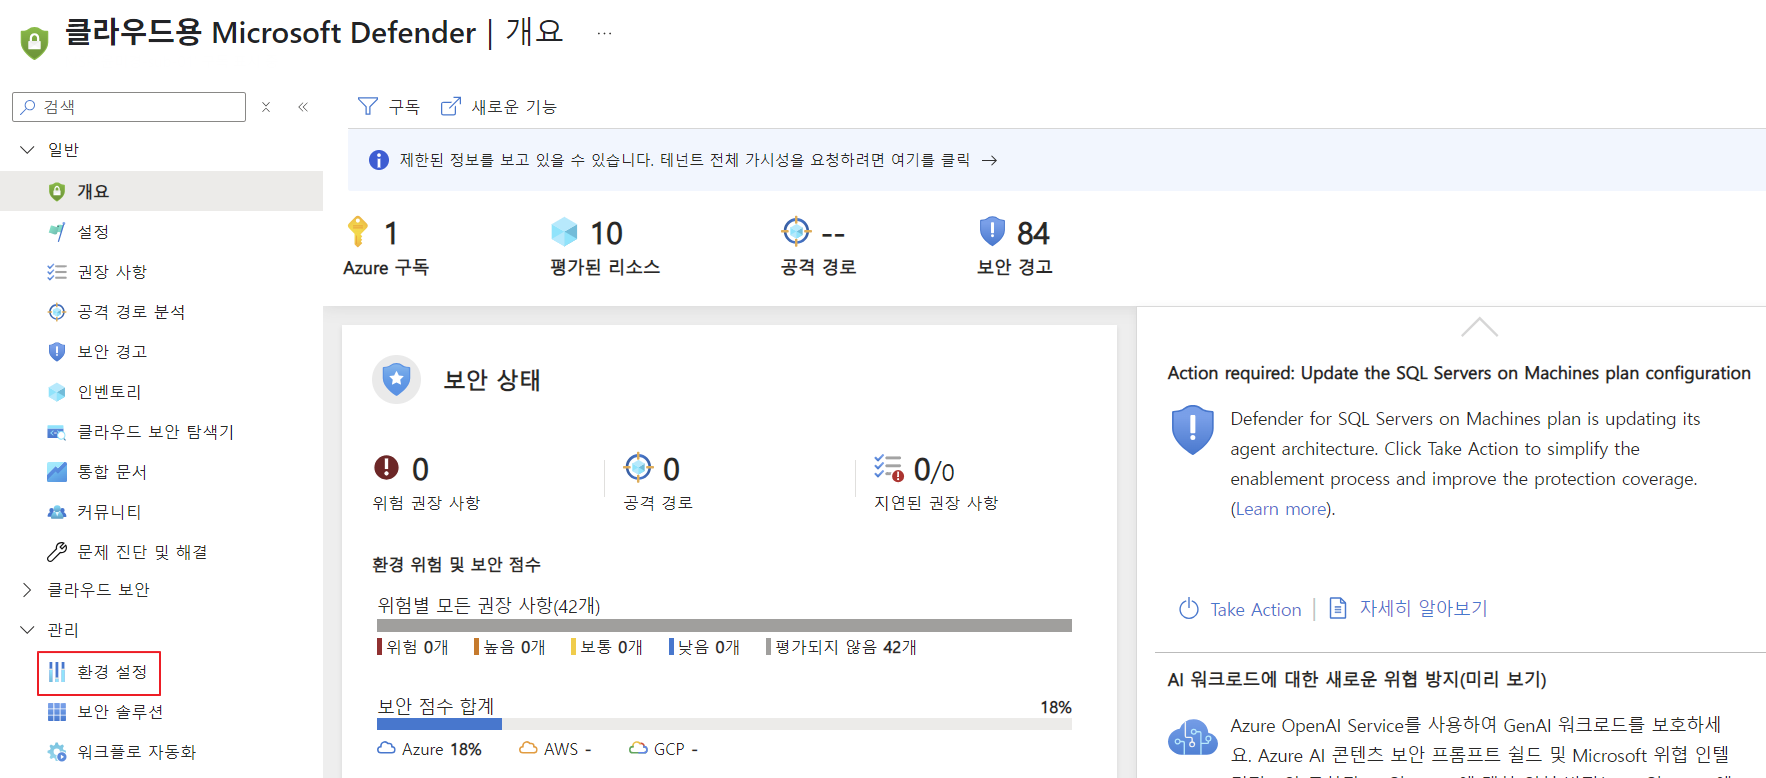Click the 보안 상태 star shield icon
The width and height of the screenshot is (1766, 778).
point(397,380)
